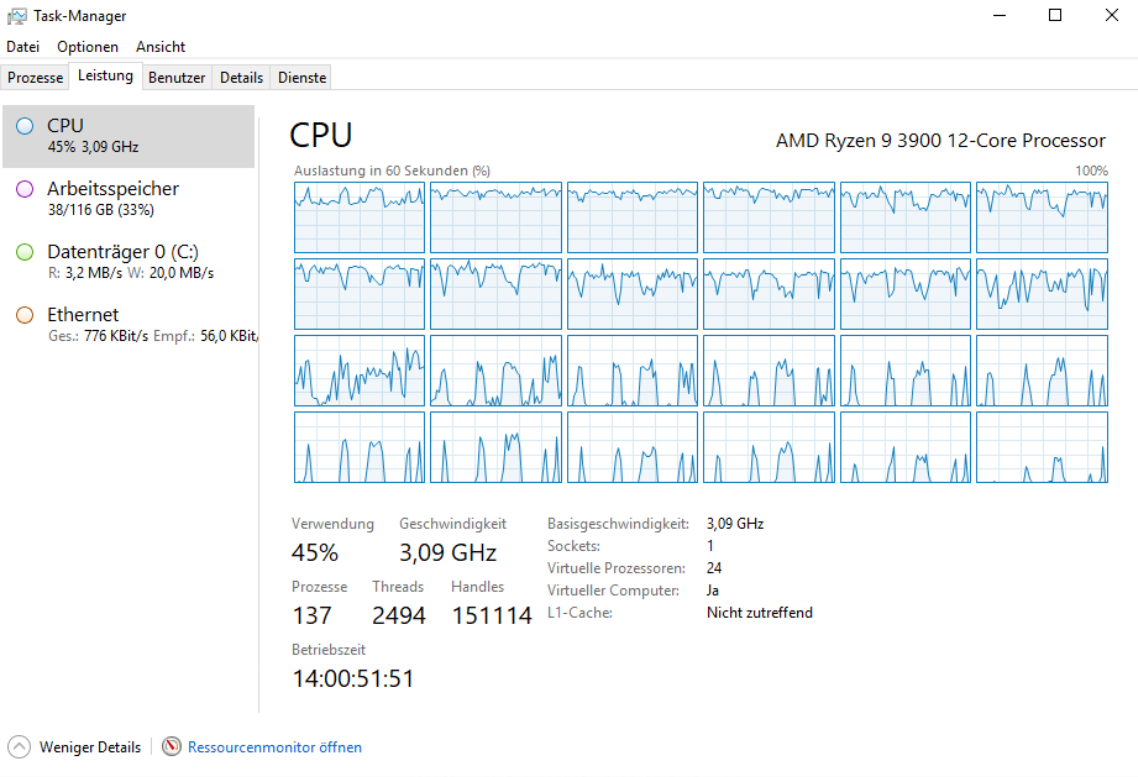Click the Ressourcenmonitor gauge icon
Viewport: 1138px width, 777px height.
pyautogui.click(x=172, y=747)
